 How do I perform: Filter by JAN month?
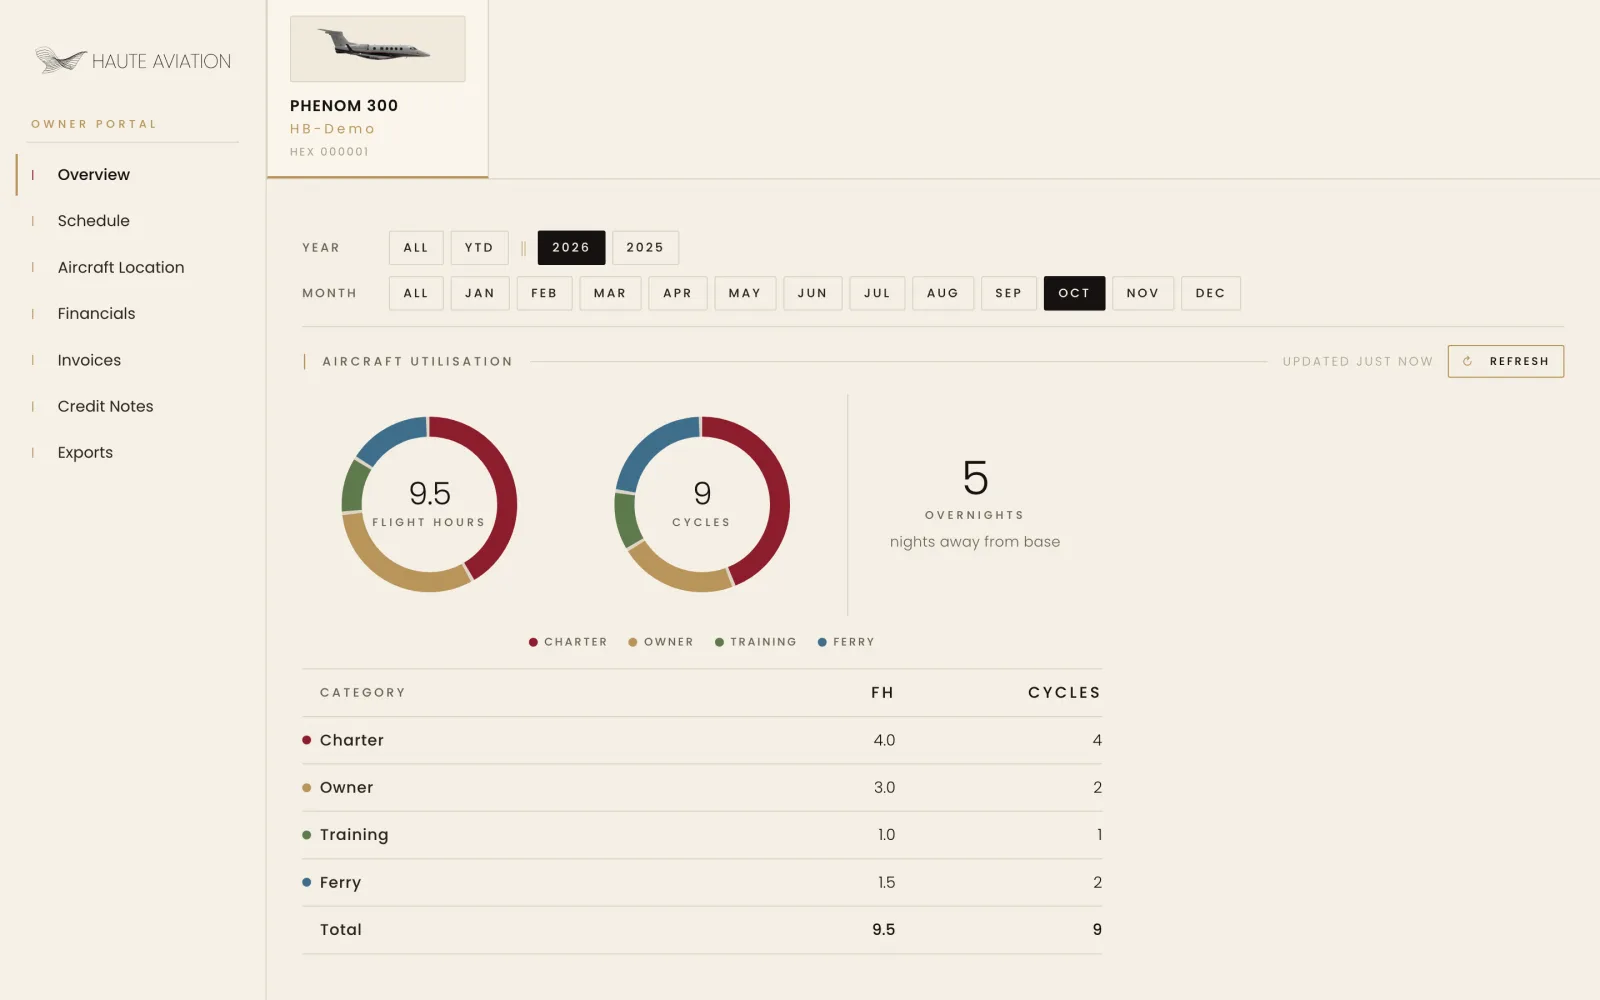tap(480, 293)
